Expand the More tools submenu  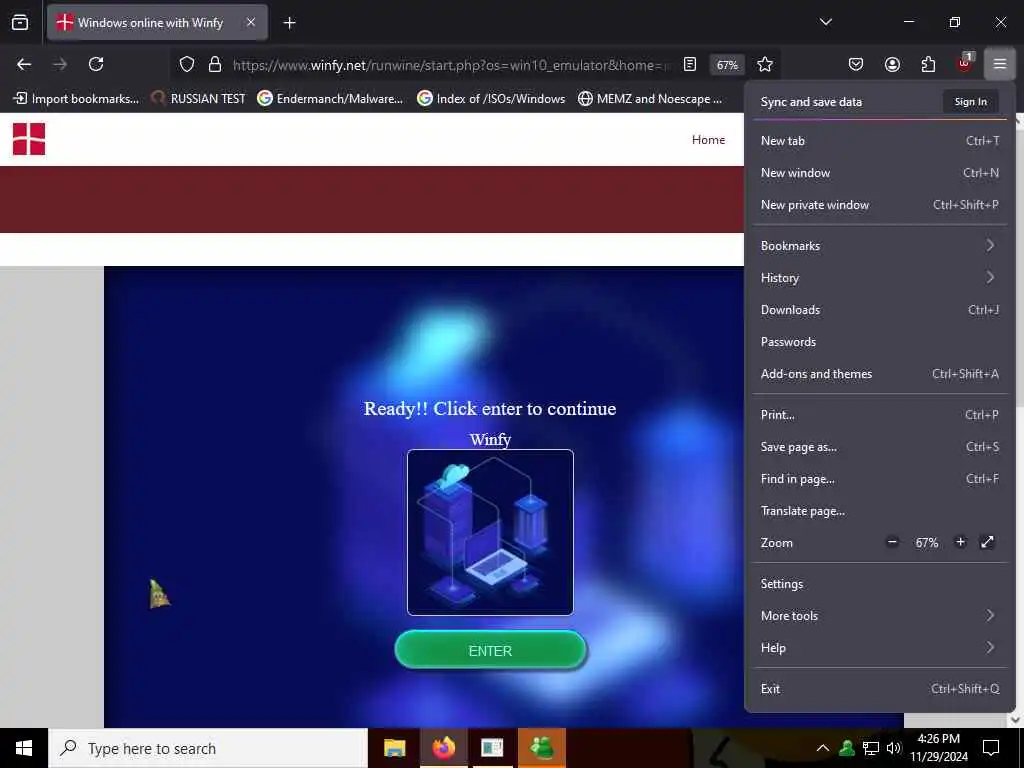click(x=880, y=616)
